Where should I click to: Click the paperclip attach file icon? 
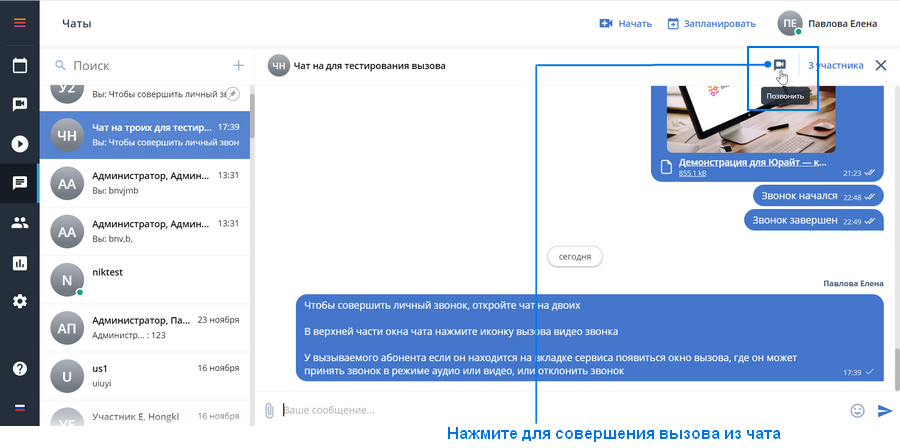269,410
